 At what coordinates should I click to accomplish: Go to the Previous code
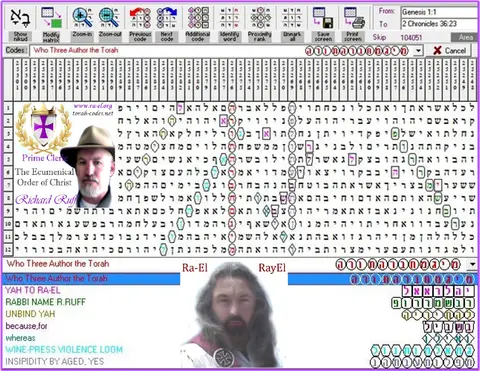coord(140,18)
